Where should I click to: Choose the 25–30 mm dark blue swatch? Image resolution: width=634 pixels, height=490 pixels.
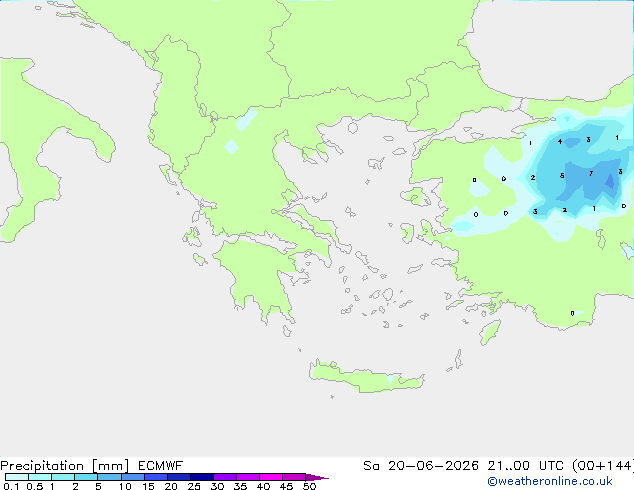[202, 477]
